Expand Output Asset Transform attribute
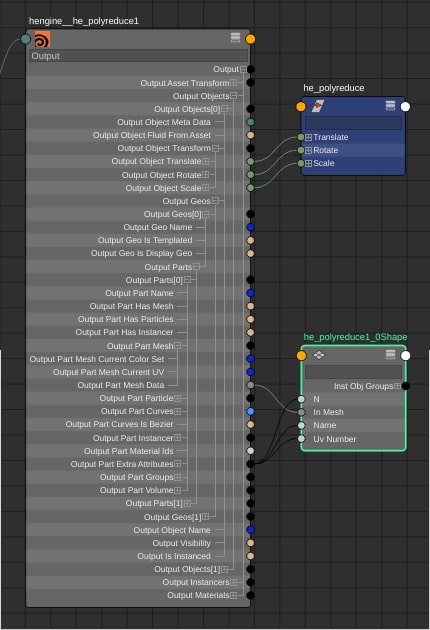 (233, 83)
